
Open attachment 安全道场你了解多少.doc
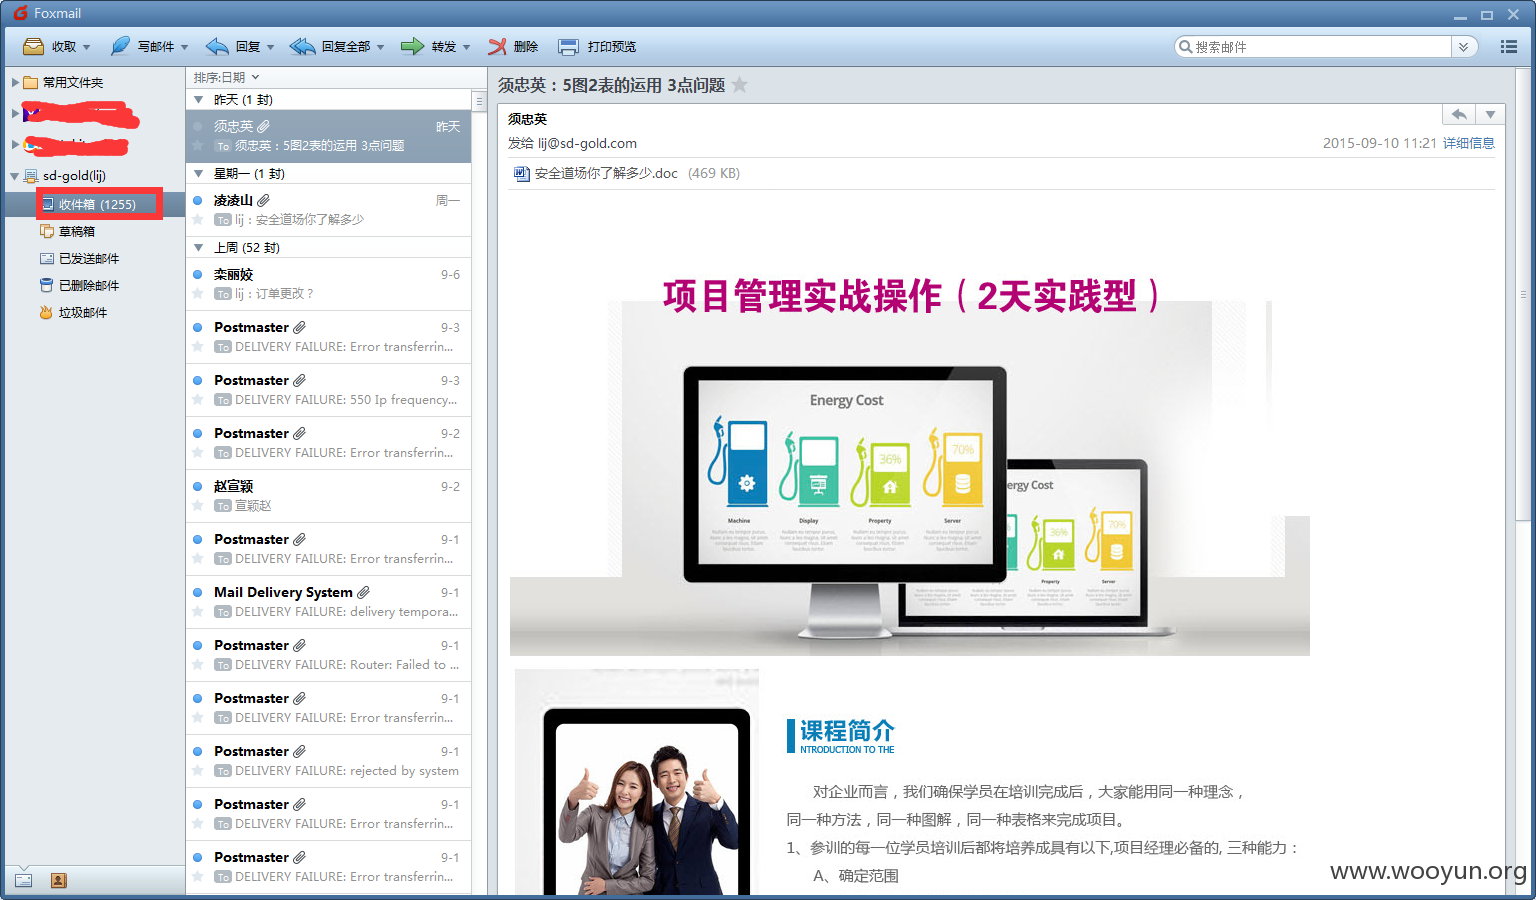click(x=606, y=173)
